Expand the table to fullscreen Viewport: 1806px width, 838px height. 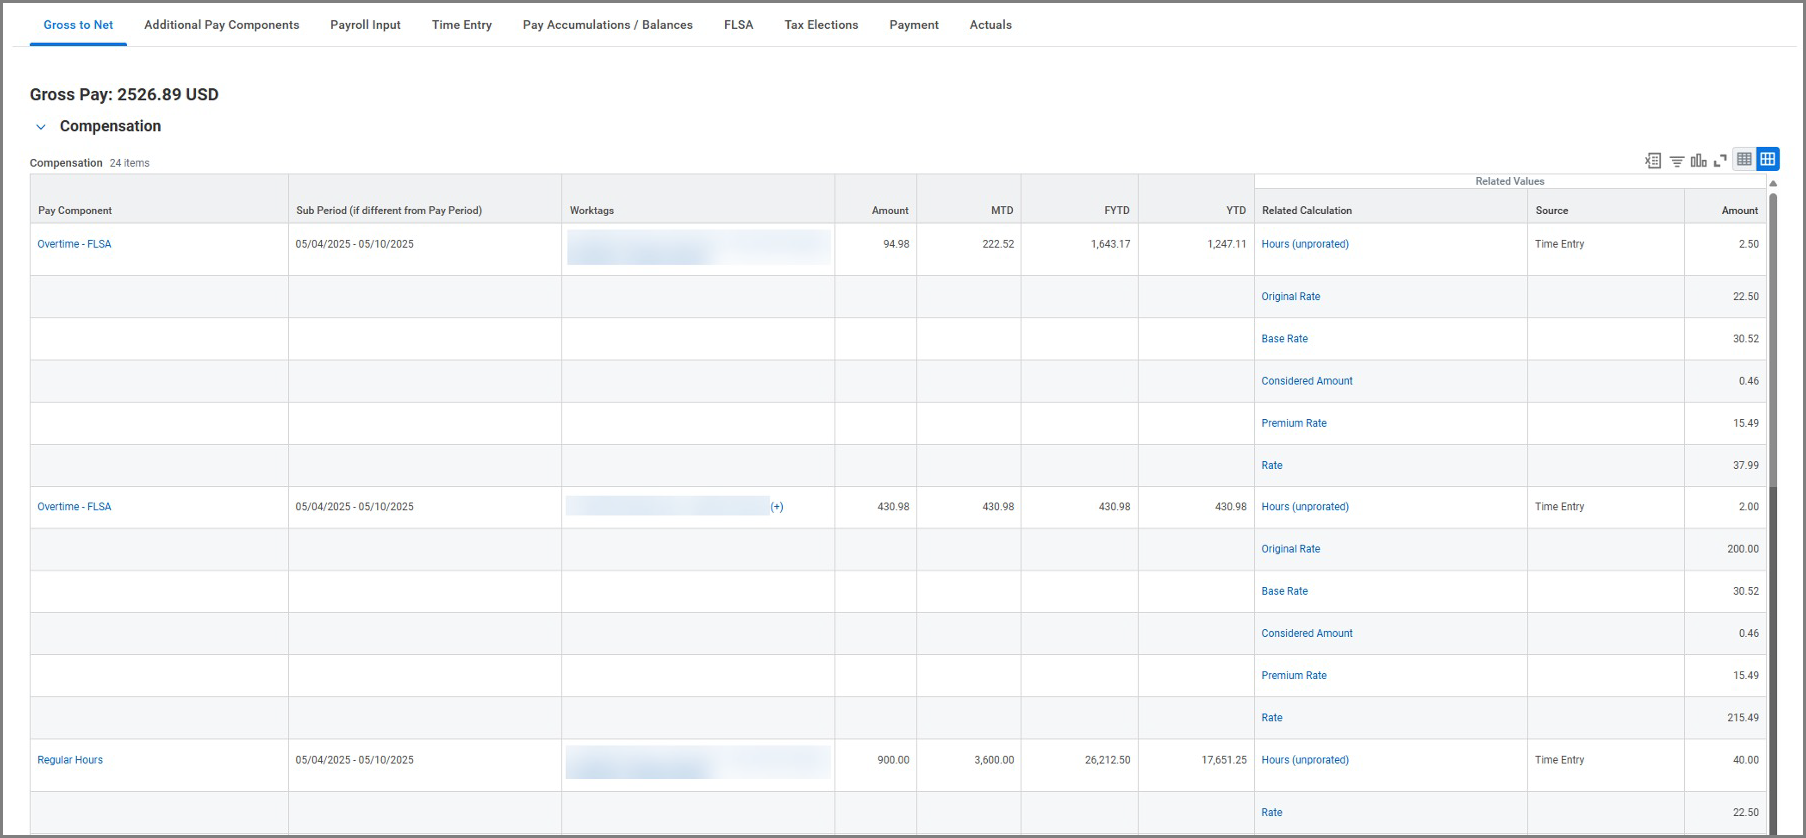[1720, 160]
